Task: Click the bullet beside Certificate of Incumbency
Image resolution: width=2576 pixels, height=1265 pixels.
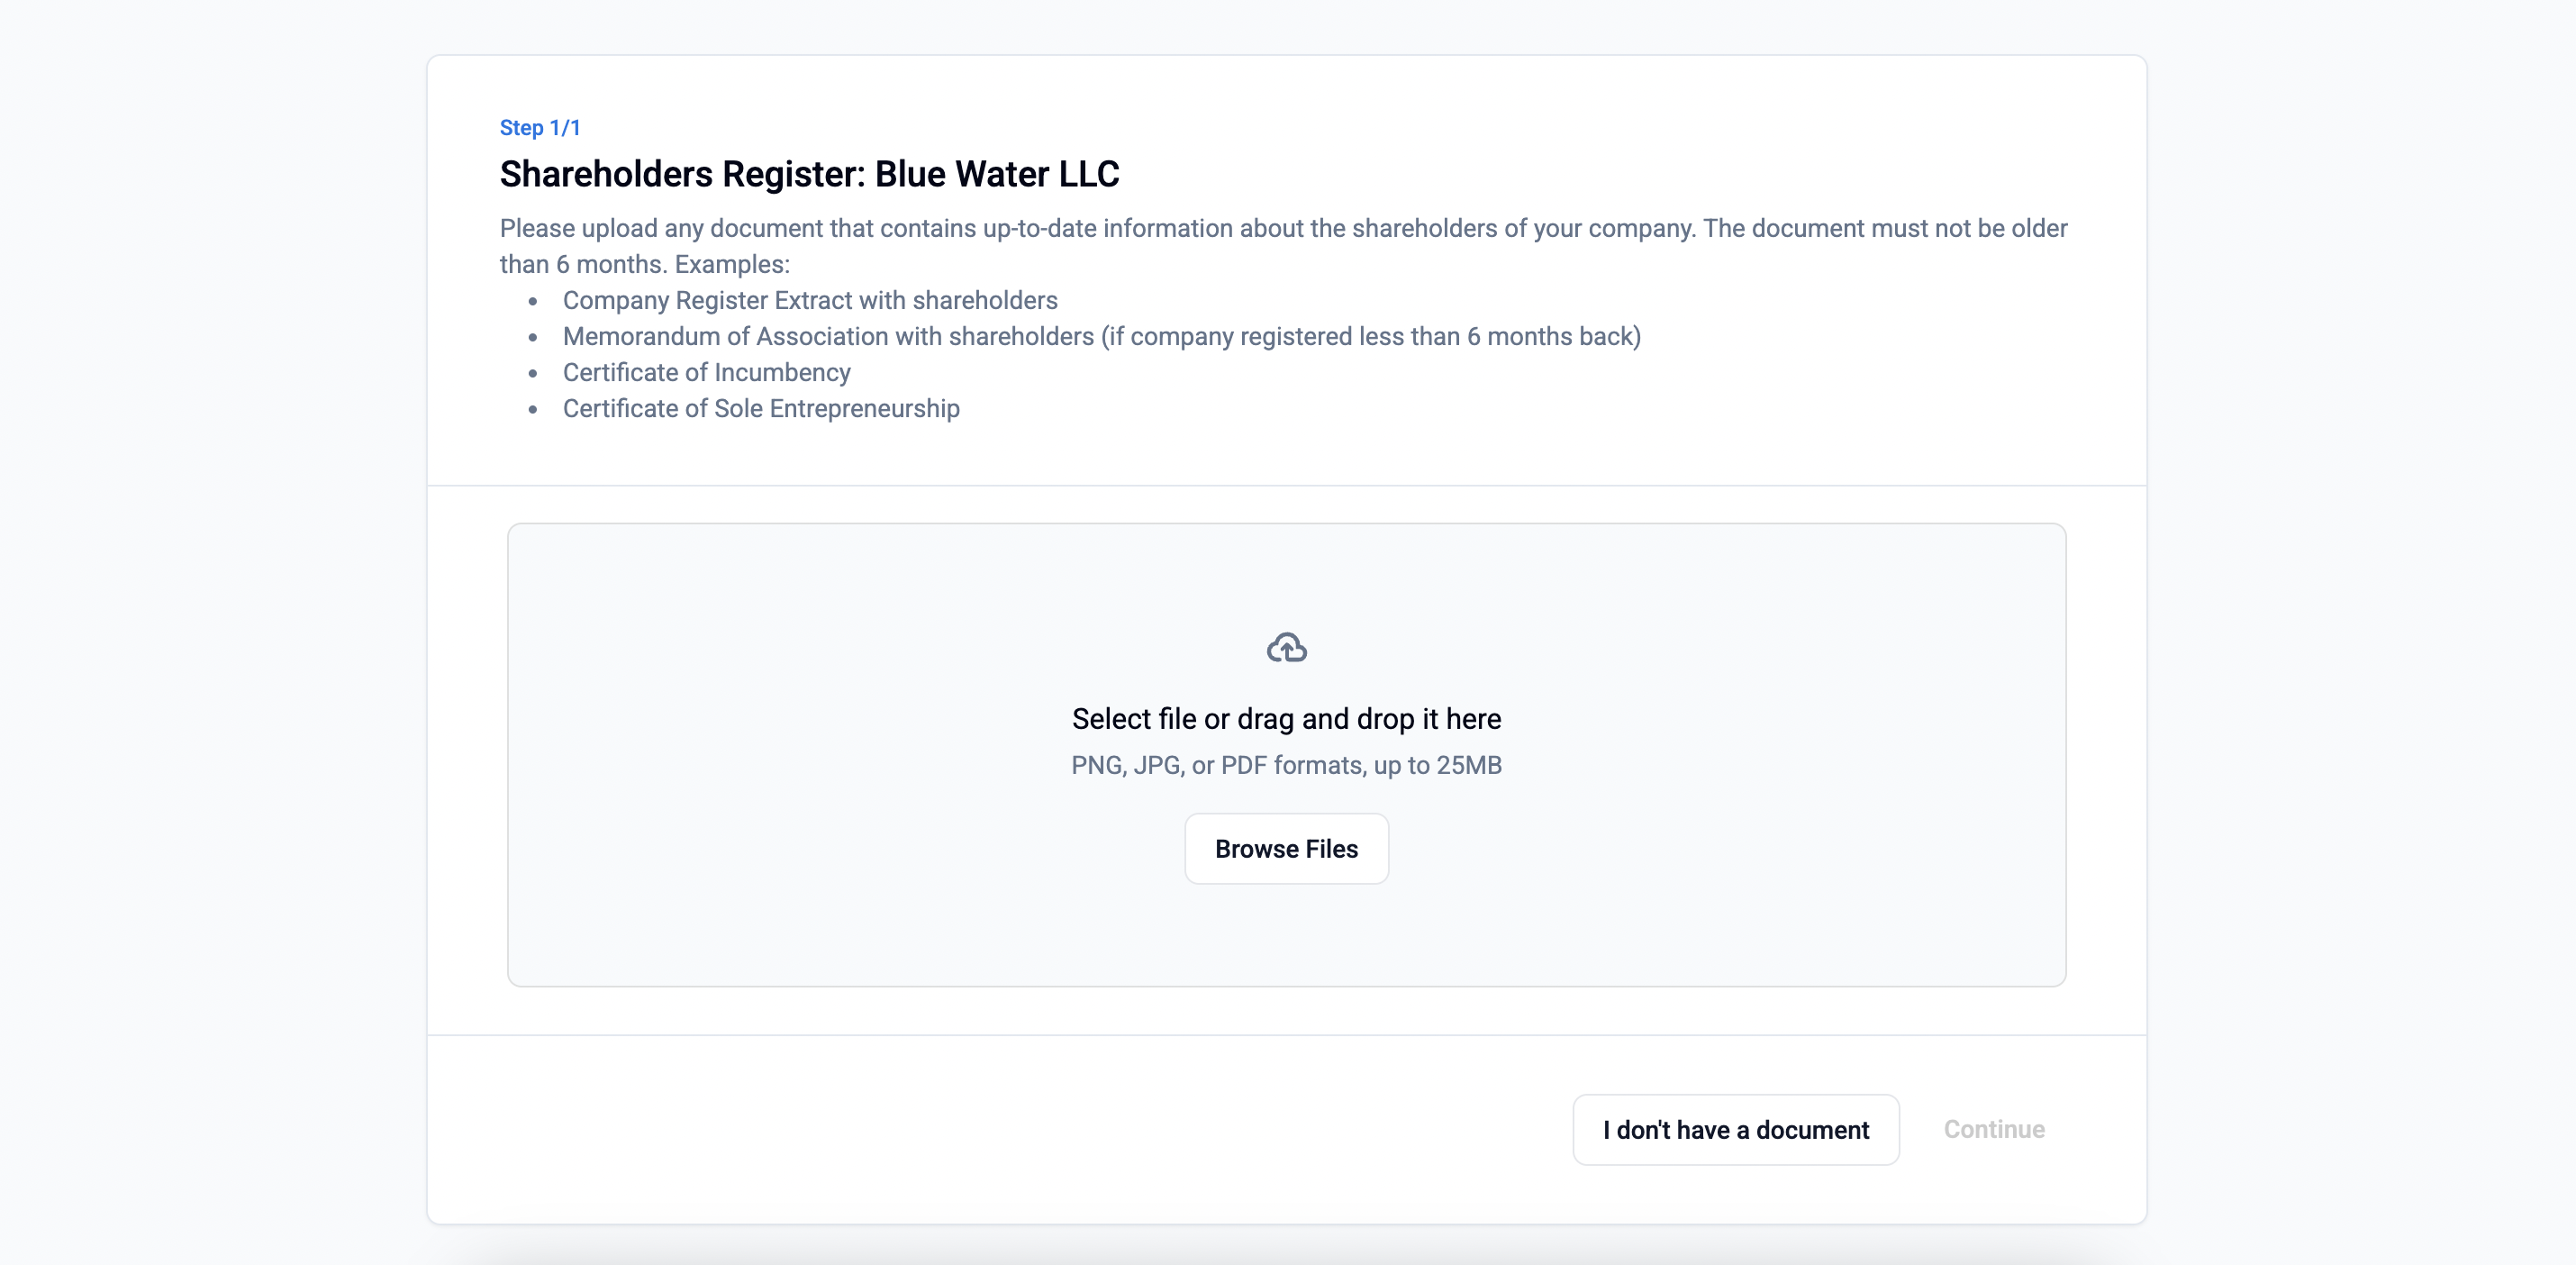Action: [533, 373]
